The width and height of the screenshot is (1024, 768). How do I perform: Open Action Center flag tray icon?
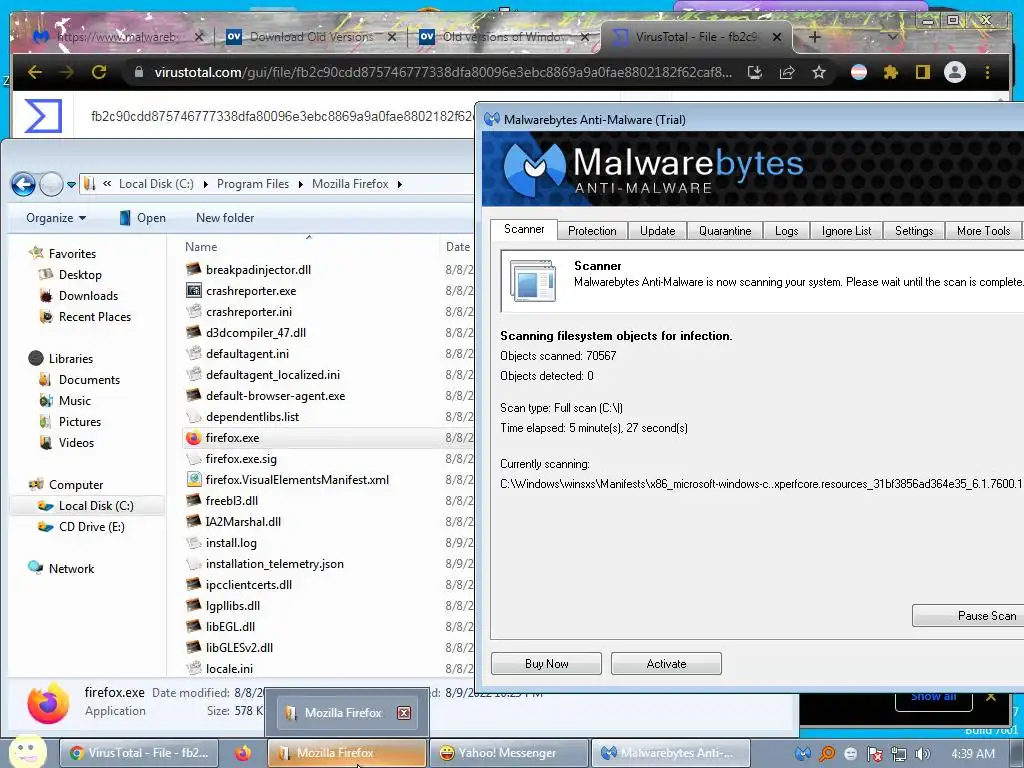(874, 754)
